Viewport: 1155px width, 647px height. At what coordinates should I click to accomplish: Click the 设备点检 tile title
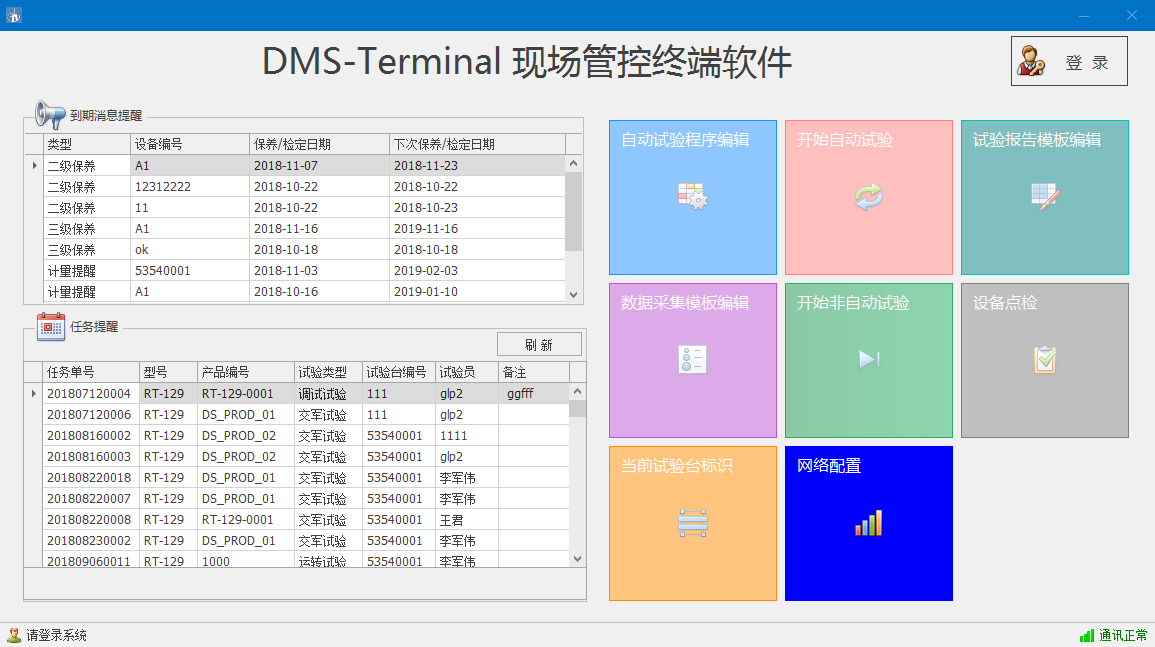pyautogui.click(x=1005, y=303)
